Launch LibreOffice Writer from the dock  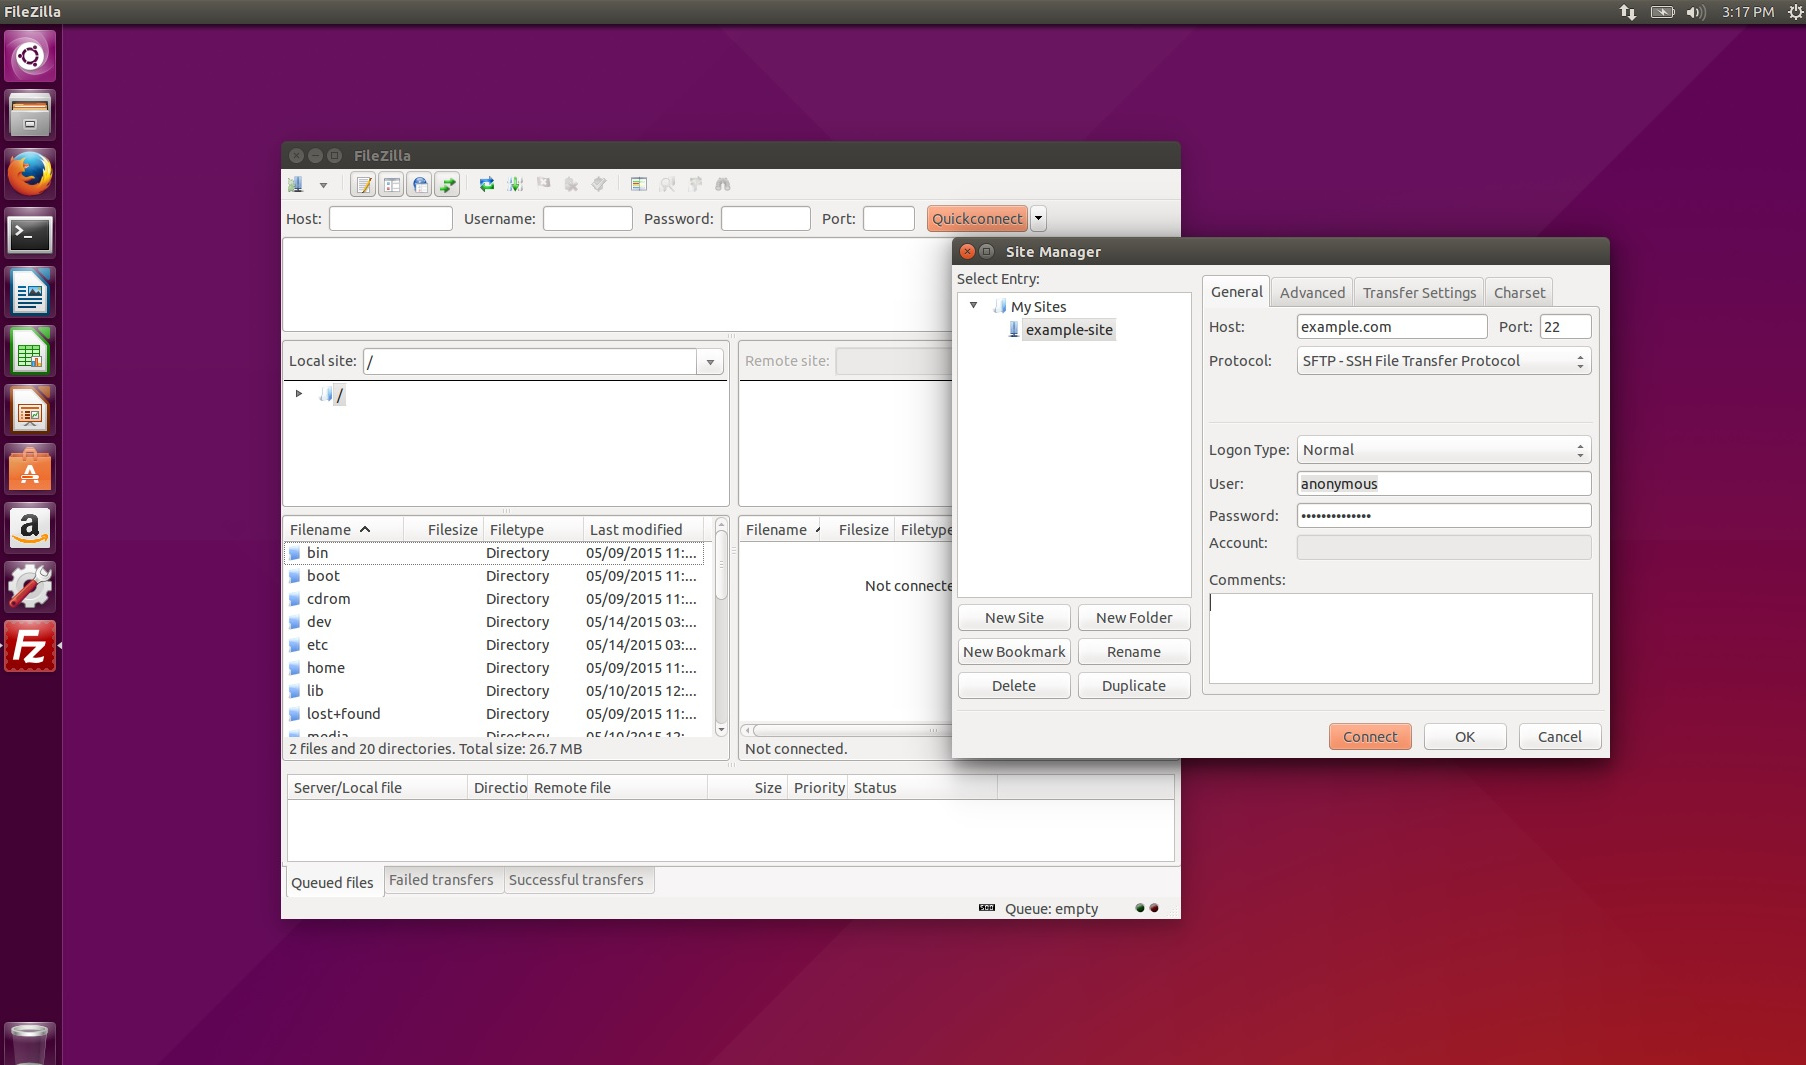click(30, 293)
